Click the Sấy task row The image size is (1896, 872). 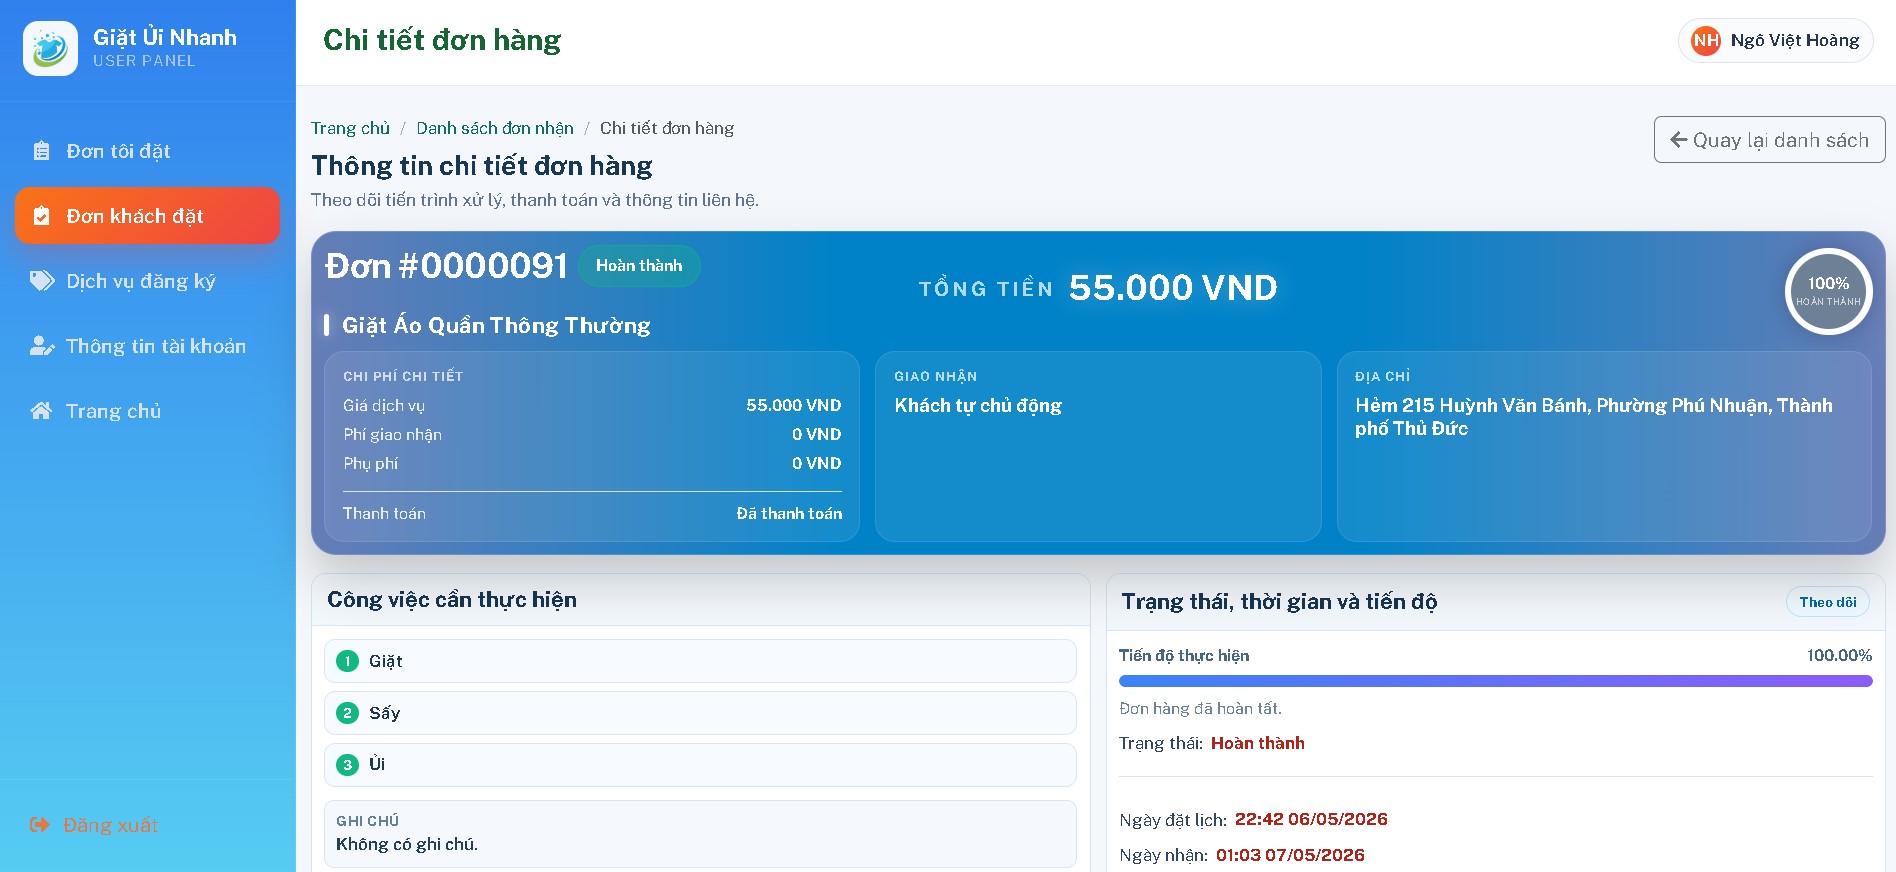pyautogui.click(x=700, y=713)
